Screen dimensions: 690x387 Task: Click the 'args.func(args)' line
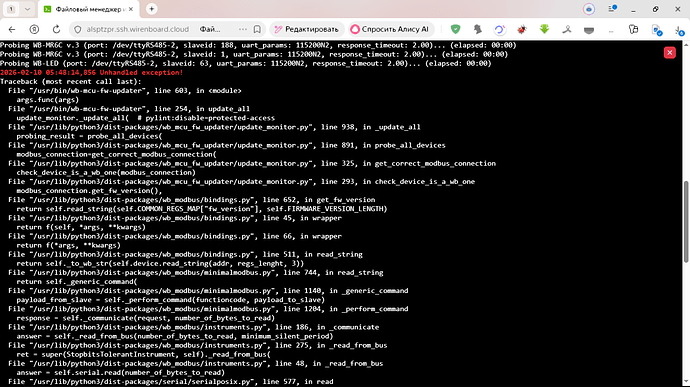tap(48, 100)
